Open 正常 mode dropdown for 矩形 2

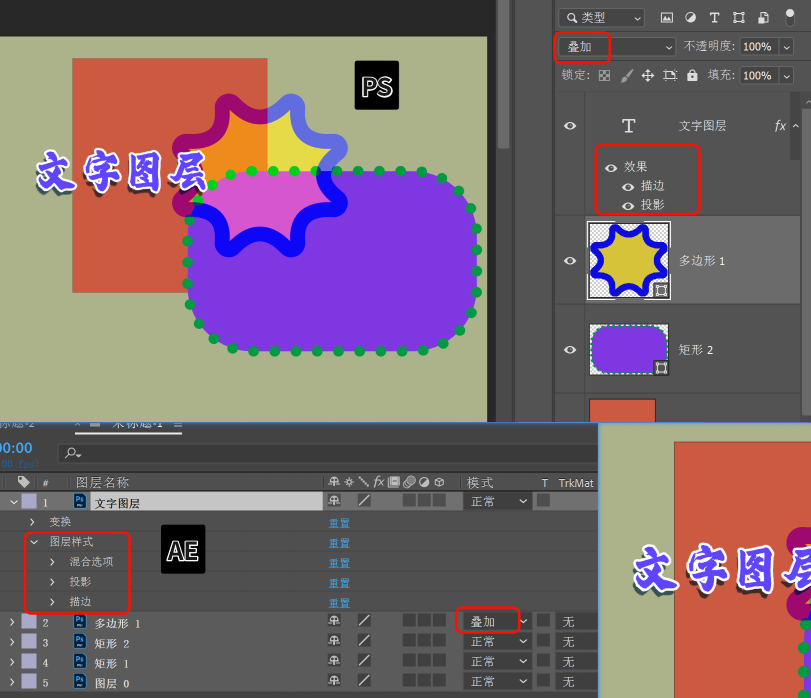tap(498, 642)
